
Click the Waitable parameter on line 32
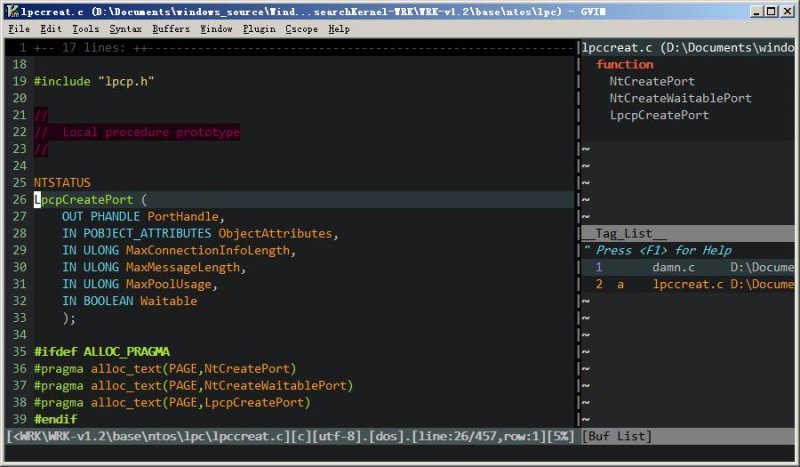tap(169, 301)
